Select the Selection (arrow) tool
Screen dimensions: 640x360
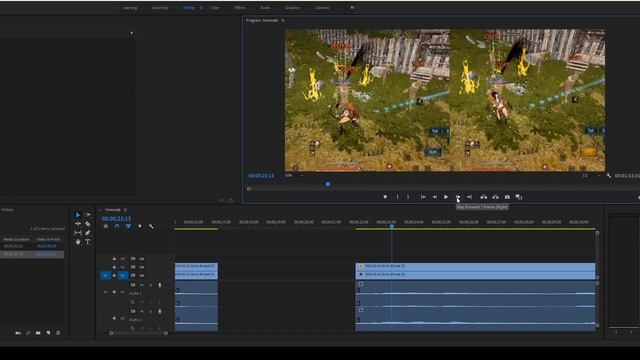(78, 215)
